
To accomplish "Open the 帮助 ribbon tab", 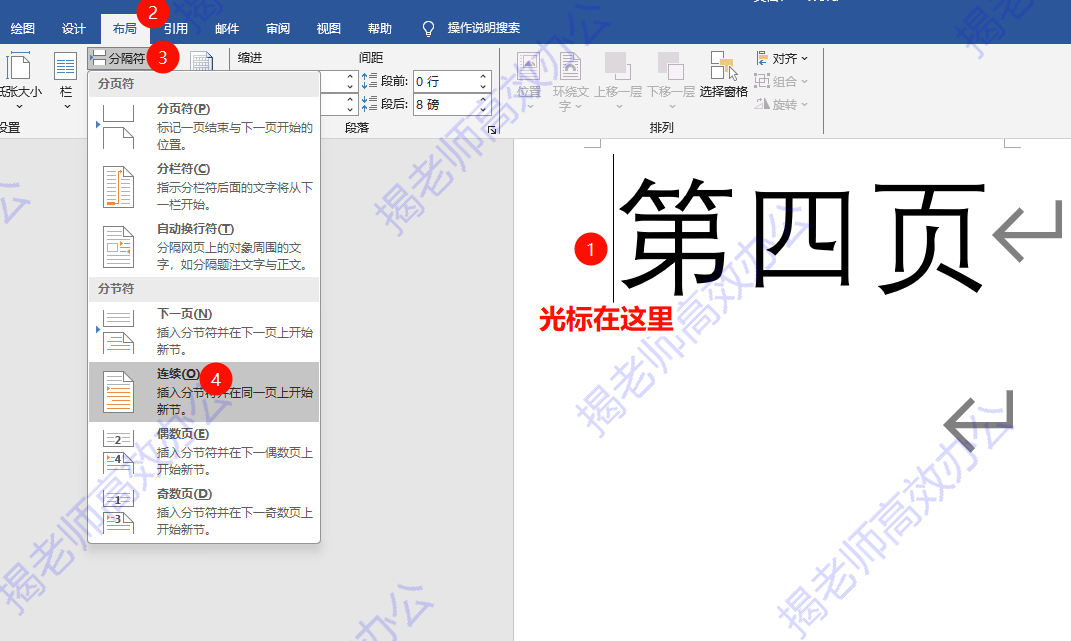I will 380,28.
